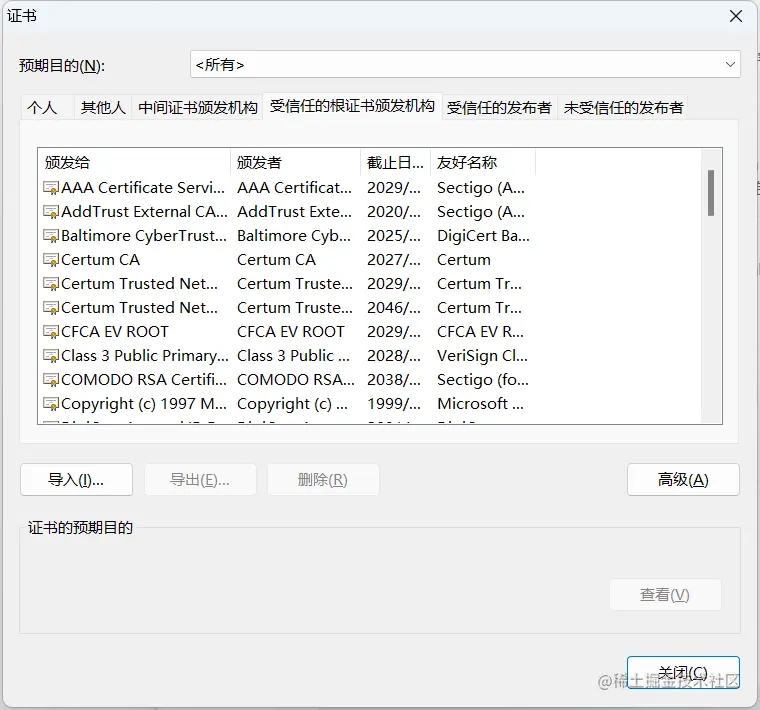
Task: Select the Certum CA certificate name
Action: (100, 260)
